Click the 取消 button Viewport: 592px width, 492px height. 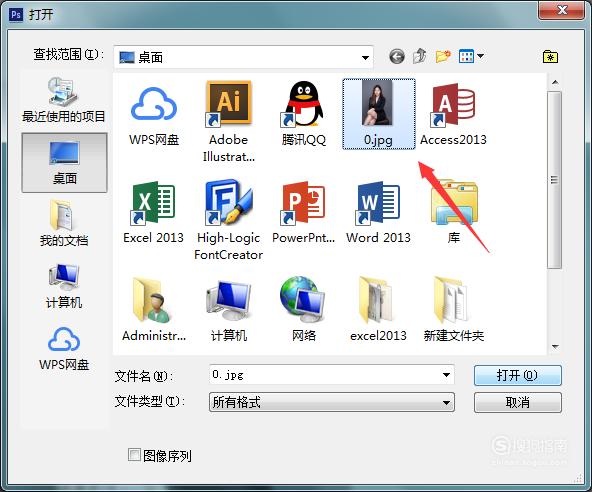coord(518,403)
